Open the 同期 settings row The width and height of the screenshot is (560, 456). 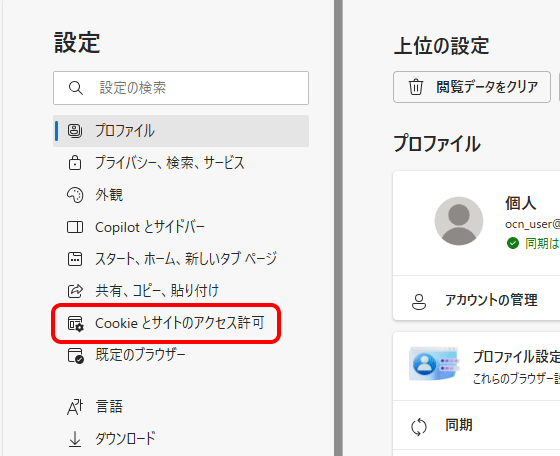click(x=476, y=426)
